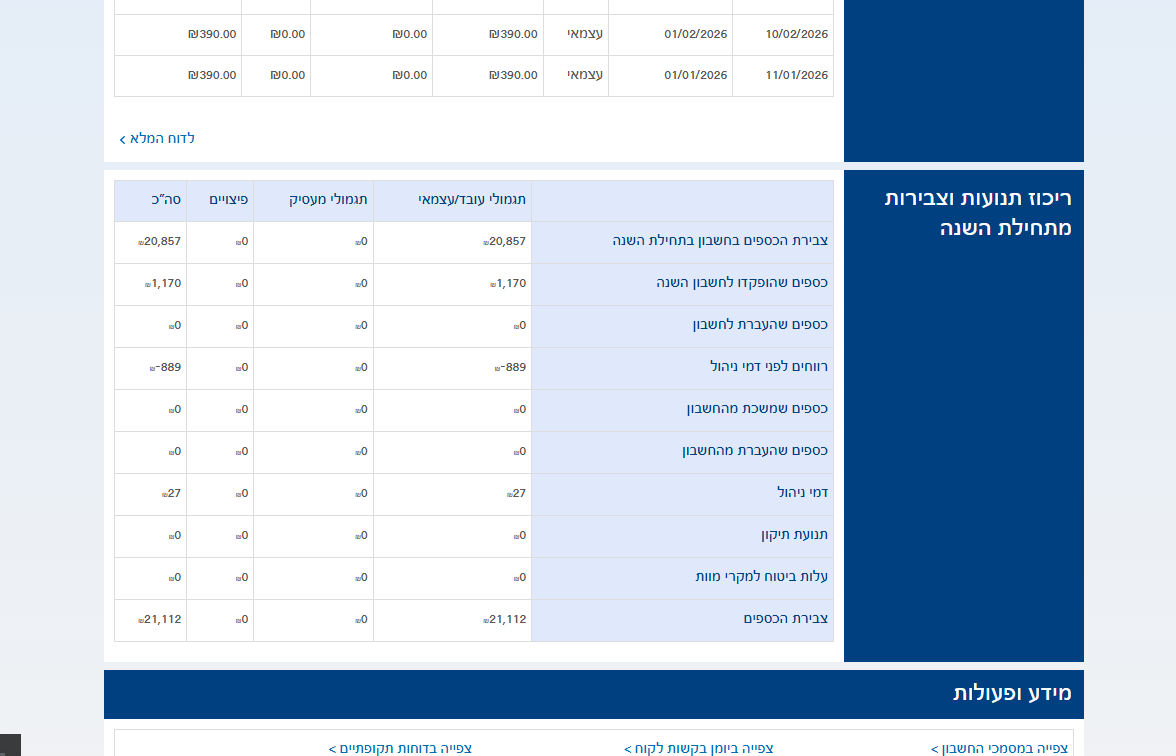Click the תגמולי עובד/עצמאי column header
The height and width of the screenshot is (756, 1176).
click(472, 200)
